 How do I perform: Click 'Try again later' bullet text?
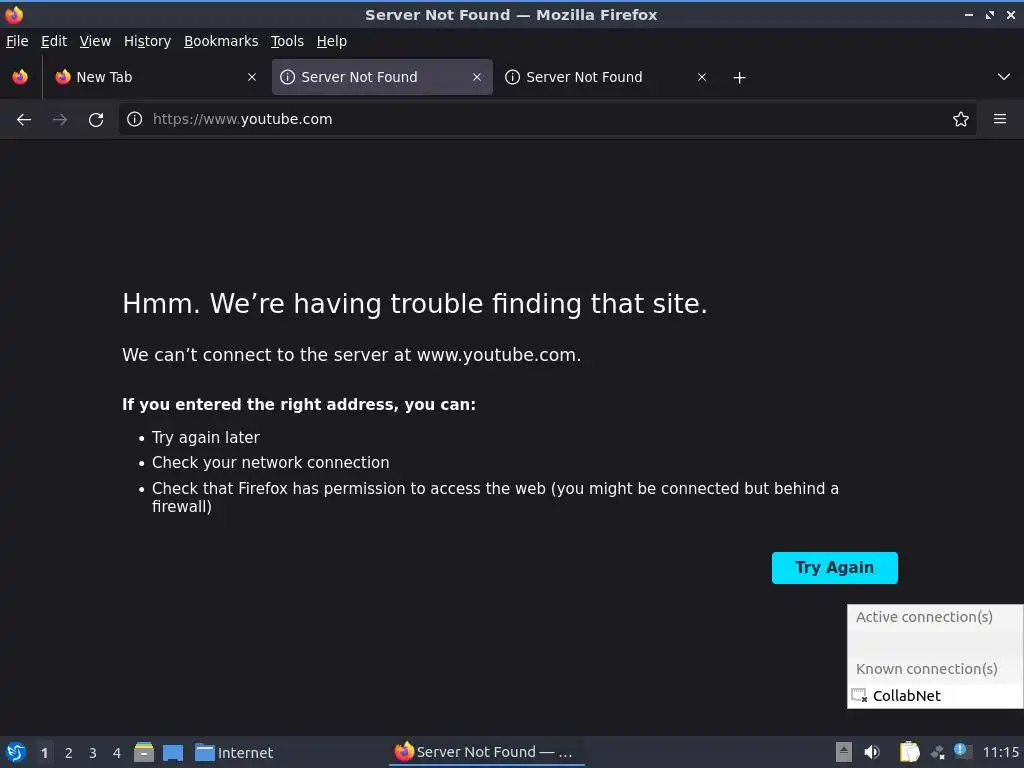click(206, 438)
